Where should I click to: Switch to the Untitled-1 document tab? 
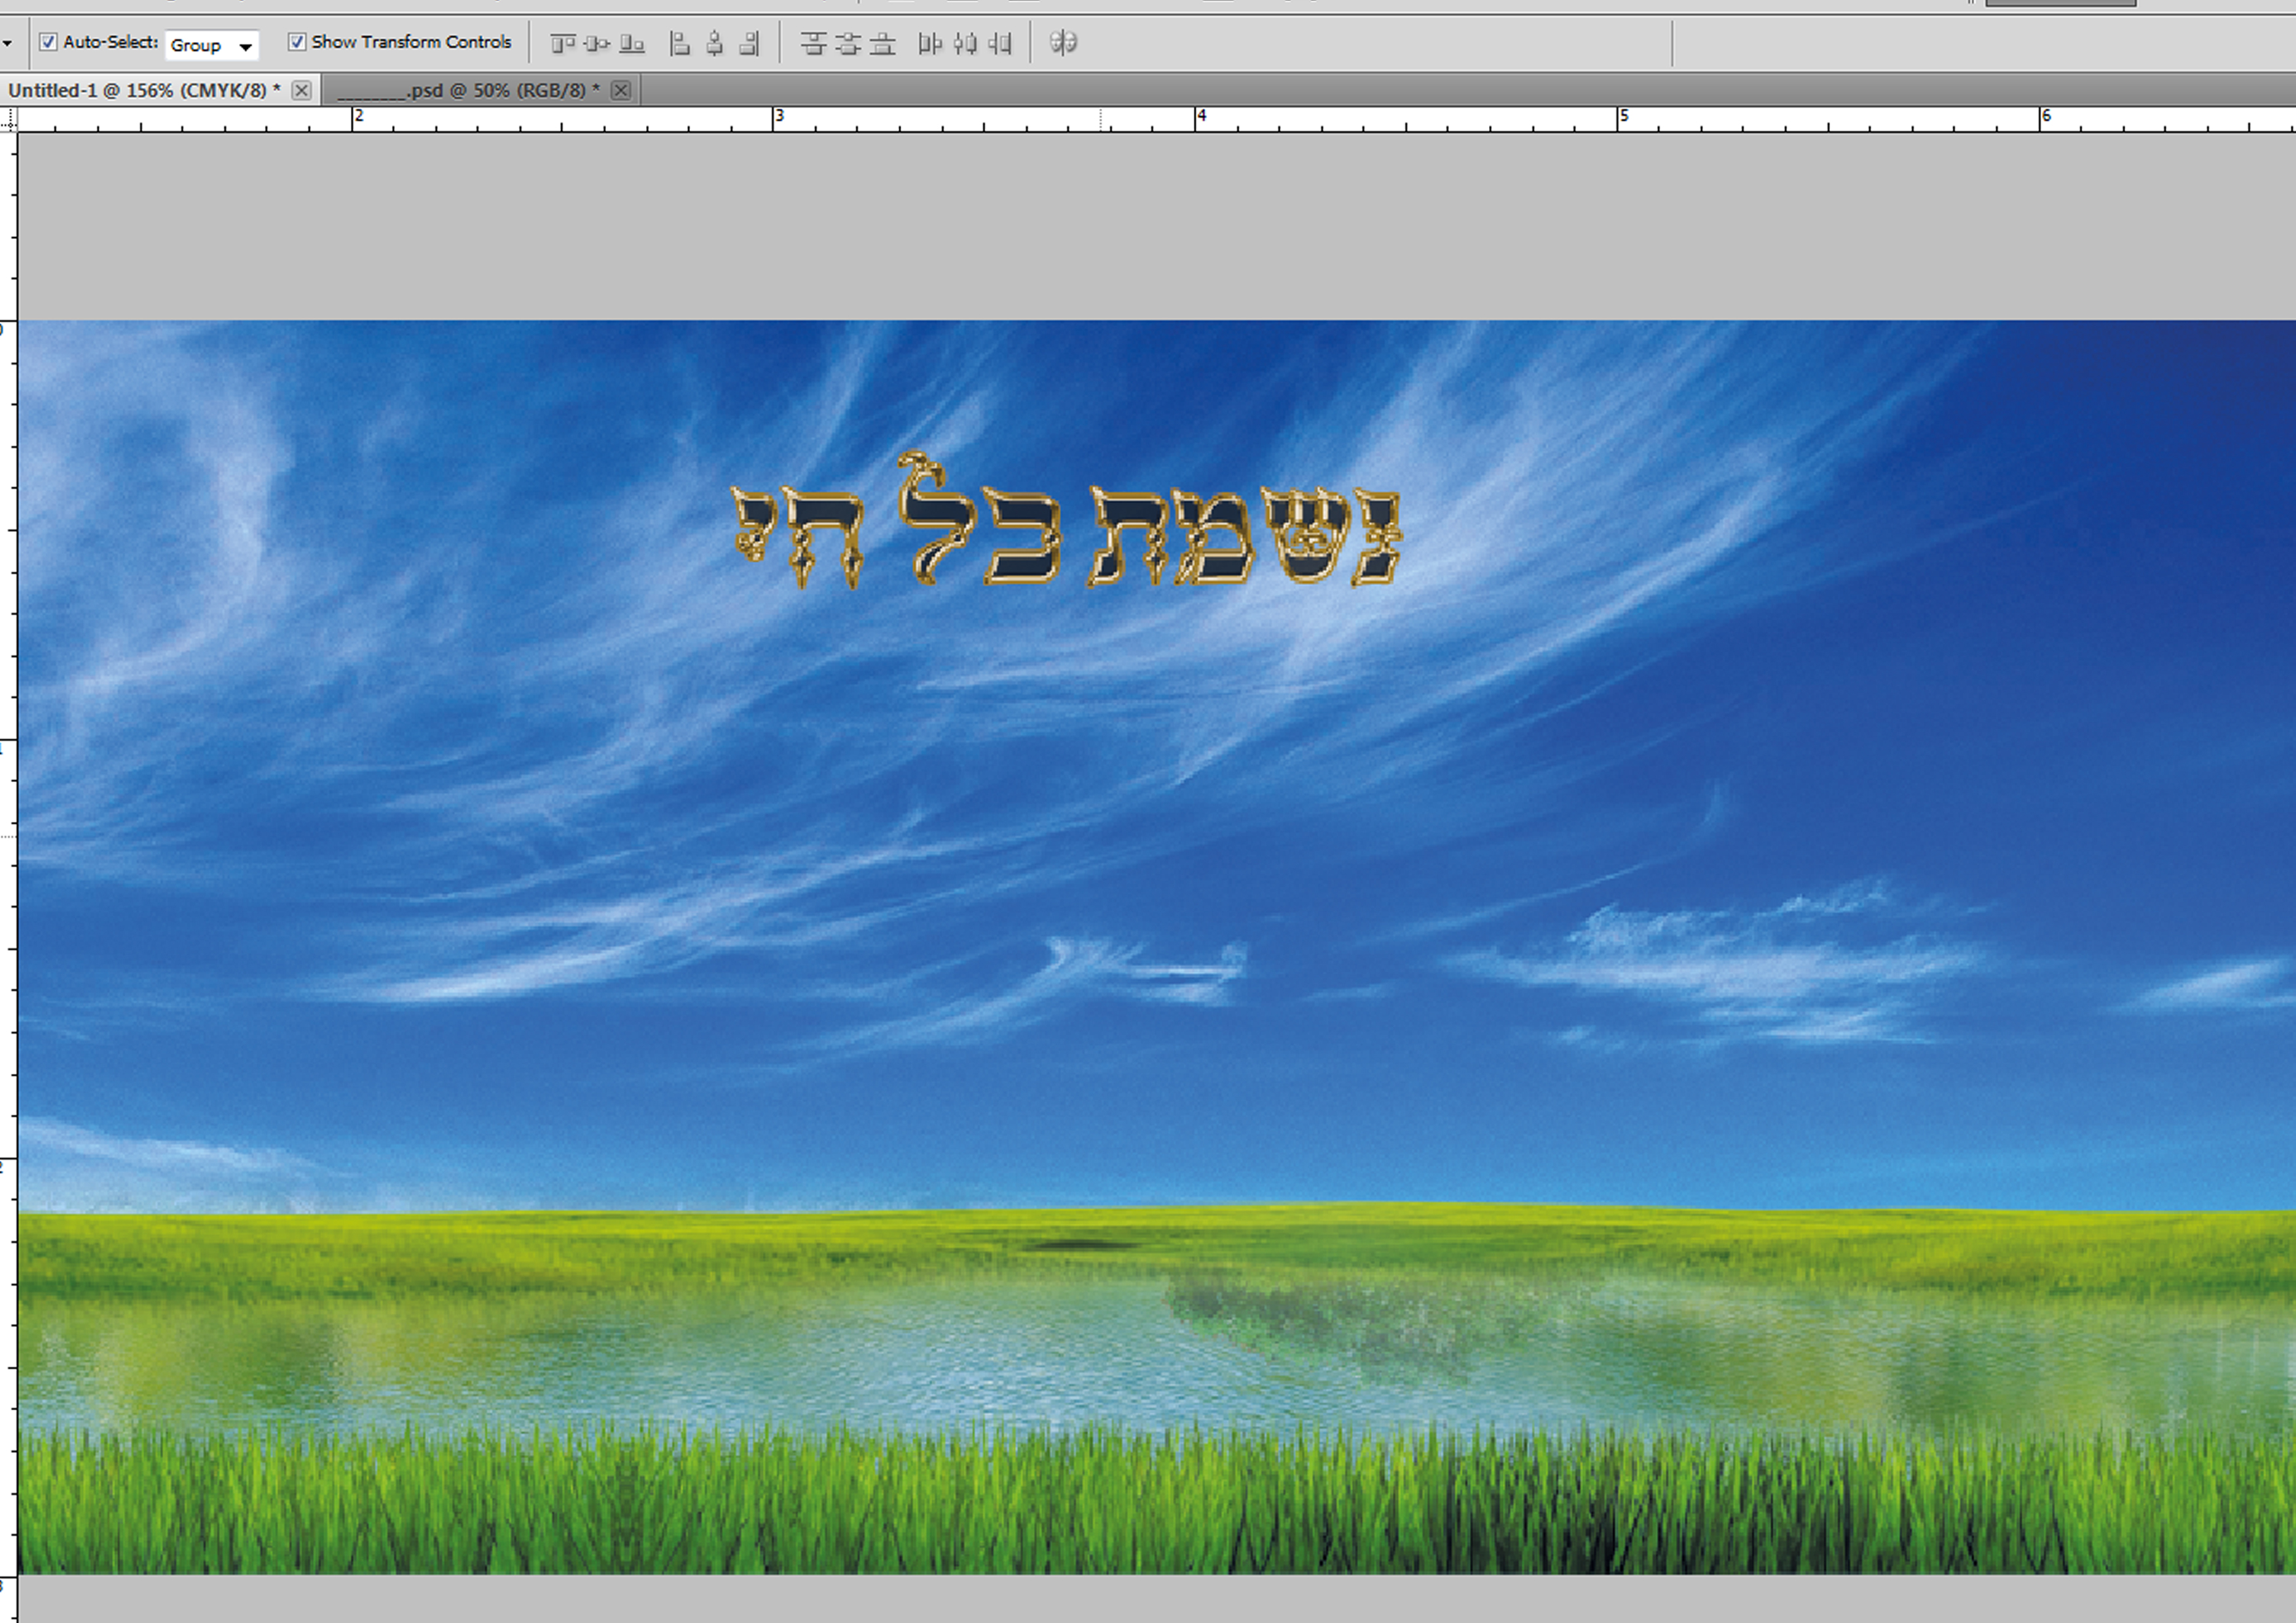pyautogui.click(x=144, y=90)
